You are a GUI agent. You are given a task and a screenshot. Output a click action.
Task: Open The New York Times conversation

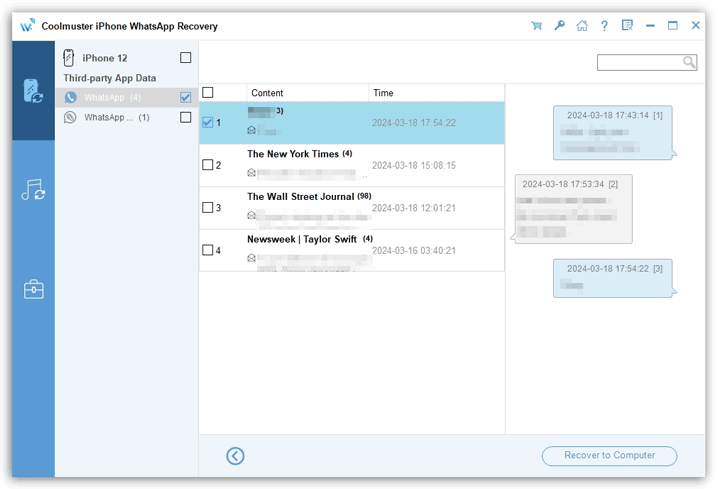pos(352,165)
